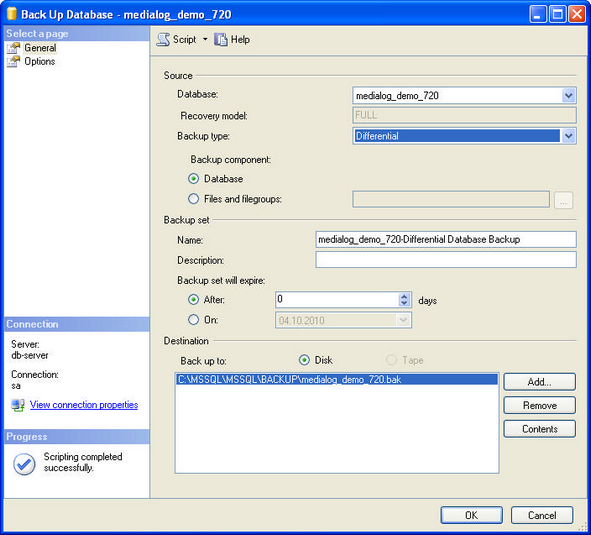Select the medialog_demo_720.bak destination entry
Viewport: 591px width, 535px height.
click(x=337, y=379)
